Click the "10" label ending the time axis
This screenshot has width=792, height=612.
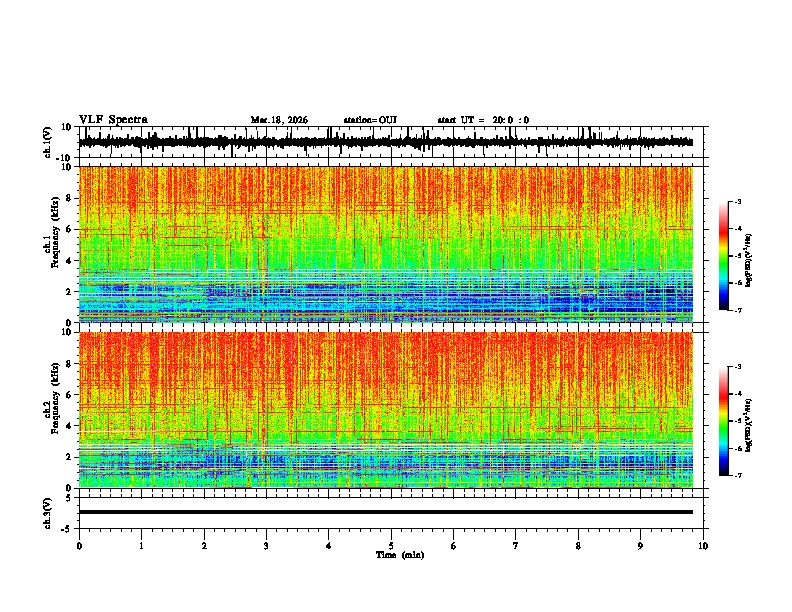click(703, 546)
